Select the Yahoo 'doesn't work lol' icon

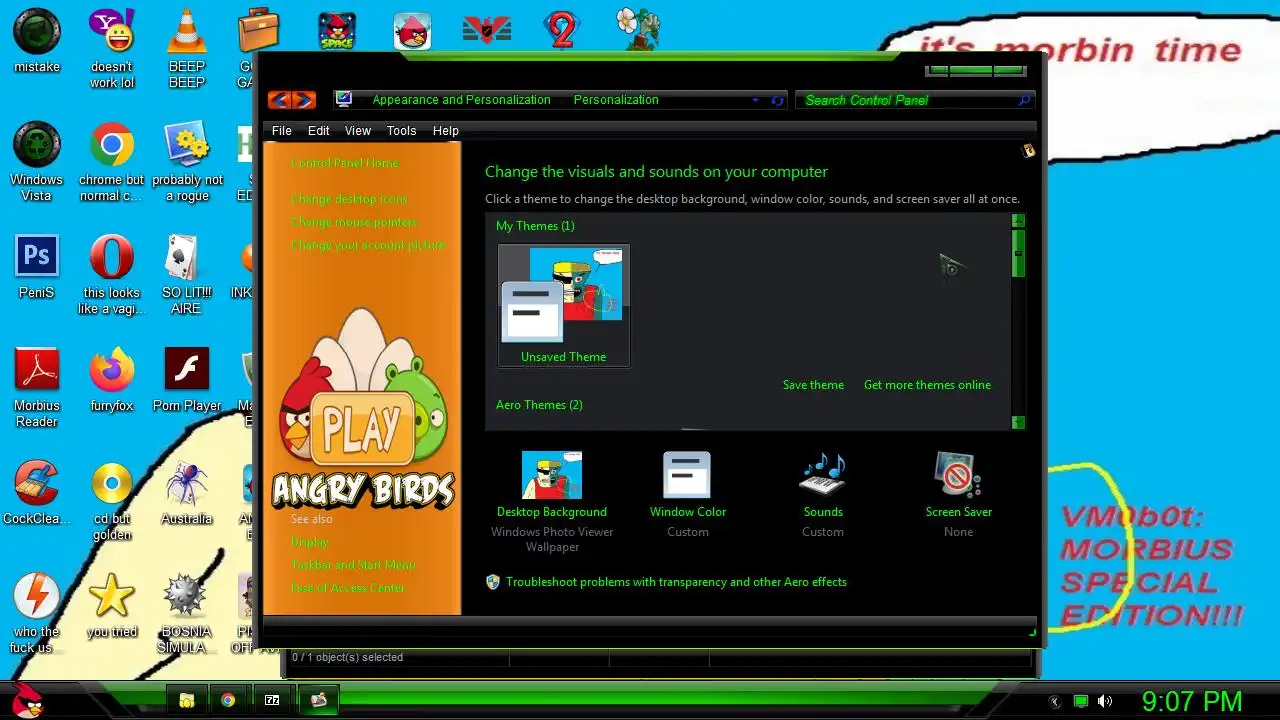pos(112,48)
